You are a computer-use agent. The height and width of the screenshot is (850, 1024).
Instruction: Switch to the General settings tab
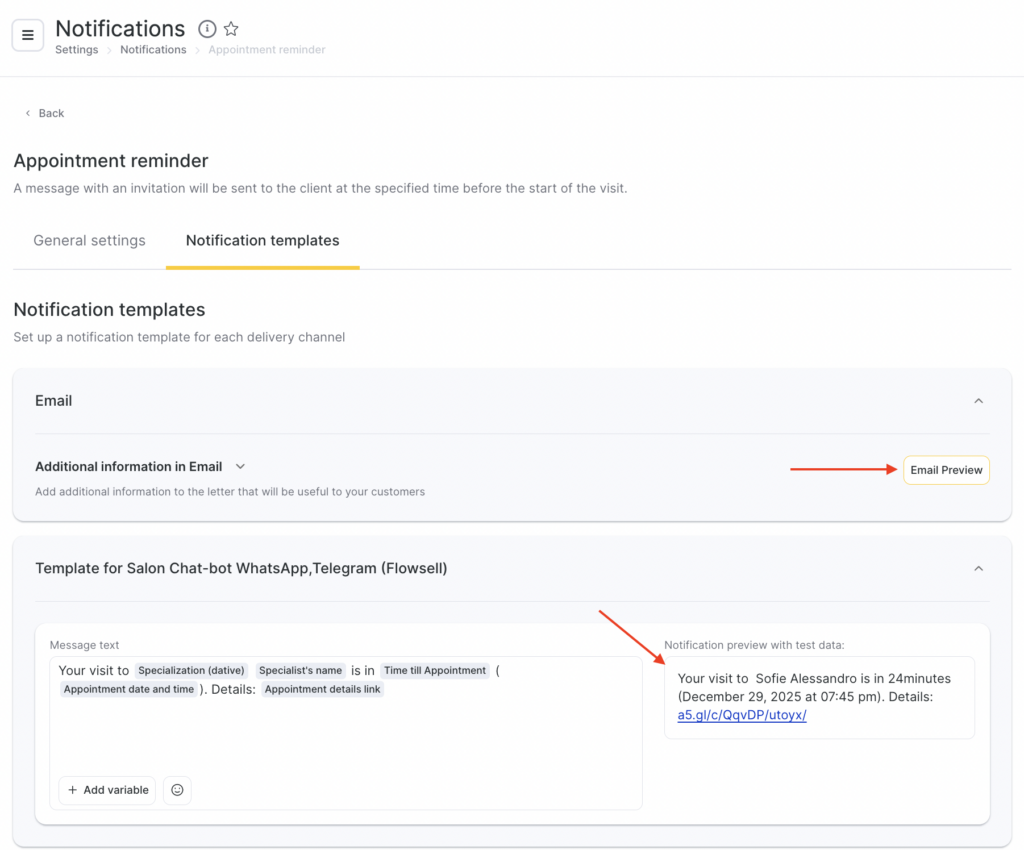point(89,241)
